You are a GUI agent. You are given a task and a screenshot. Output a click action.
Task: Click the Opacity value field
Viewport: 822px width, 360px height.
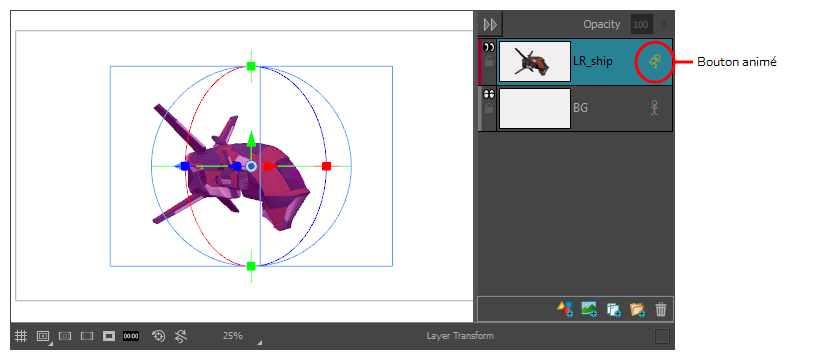pyautogui.click(x=642, y=25)
